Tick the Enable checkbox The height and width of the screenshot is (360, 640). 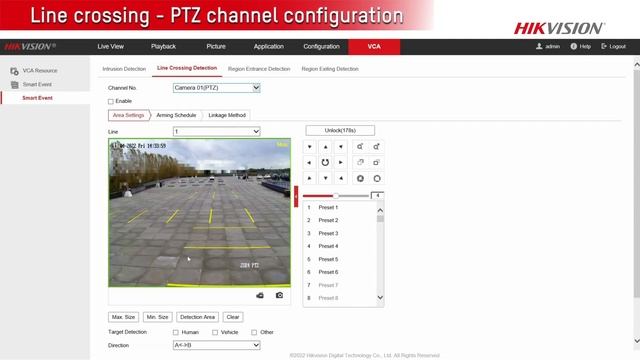tap(111, 101)
